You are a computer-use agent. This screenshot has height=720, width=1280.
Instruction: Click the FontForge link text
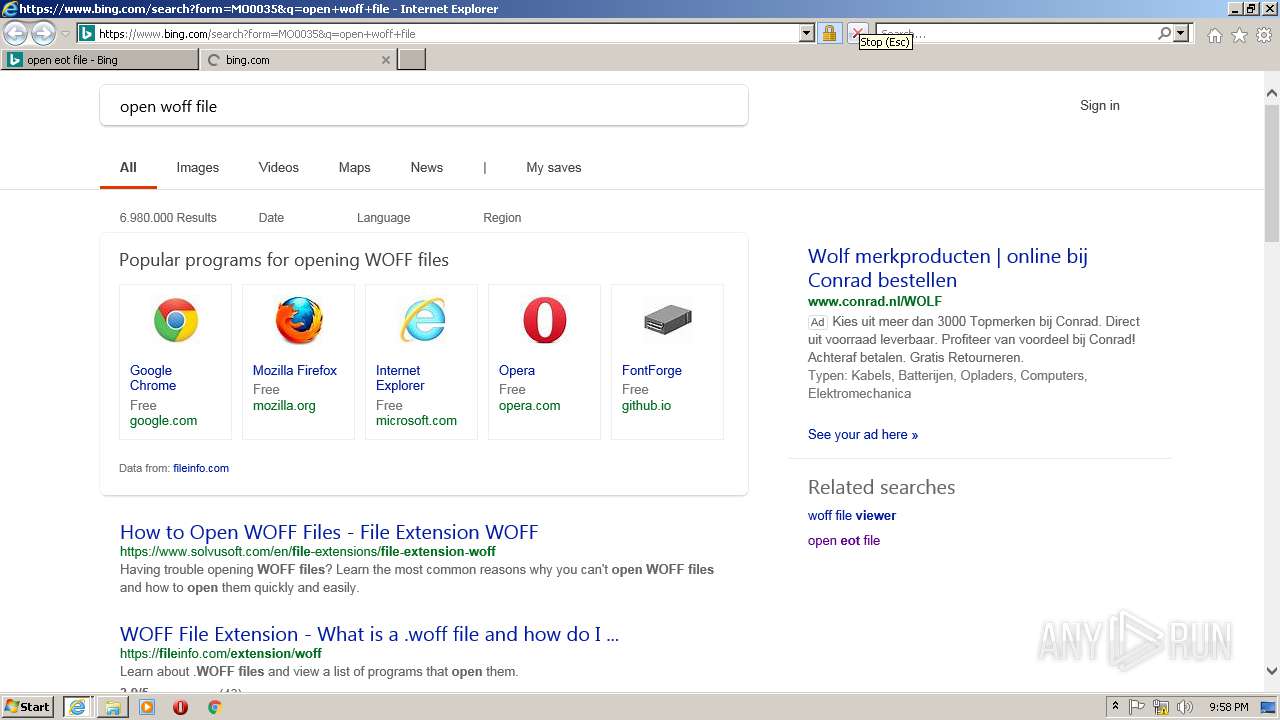click(x=652, y=370)
